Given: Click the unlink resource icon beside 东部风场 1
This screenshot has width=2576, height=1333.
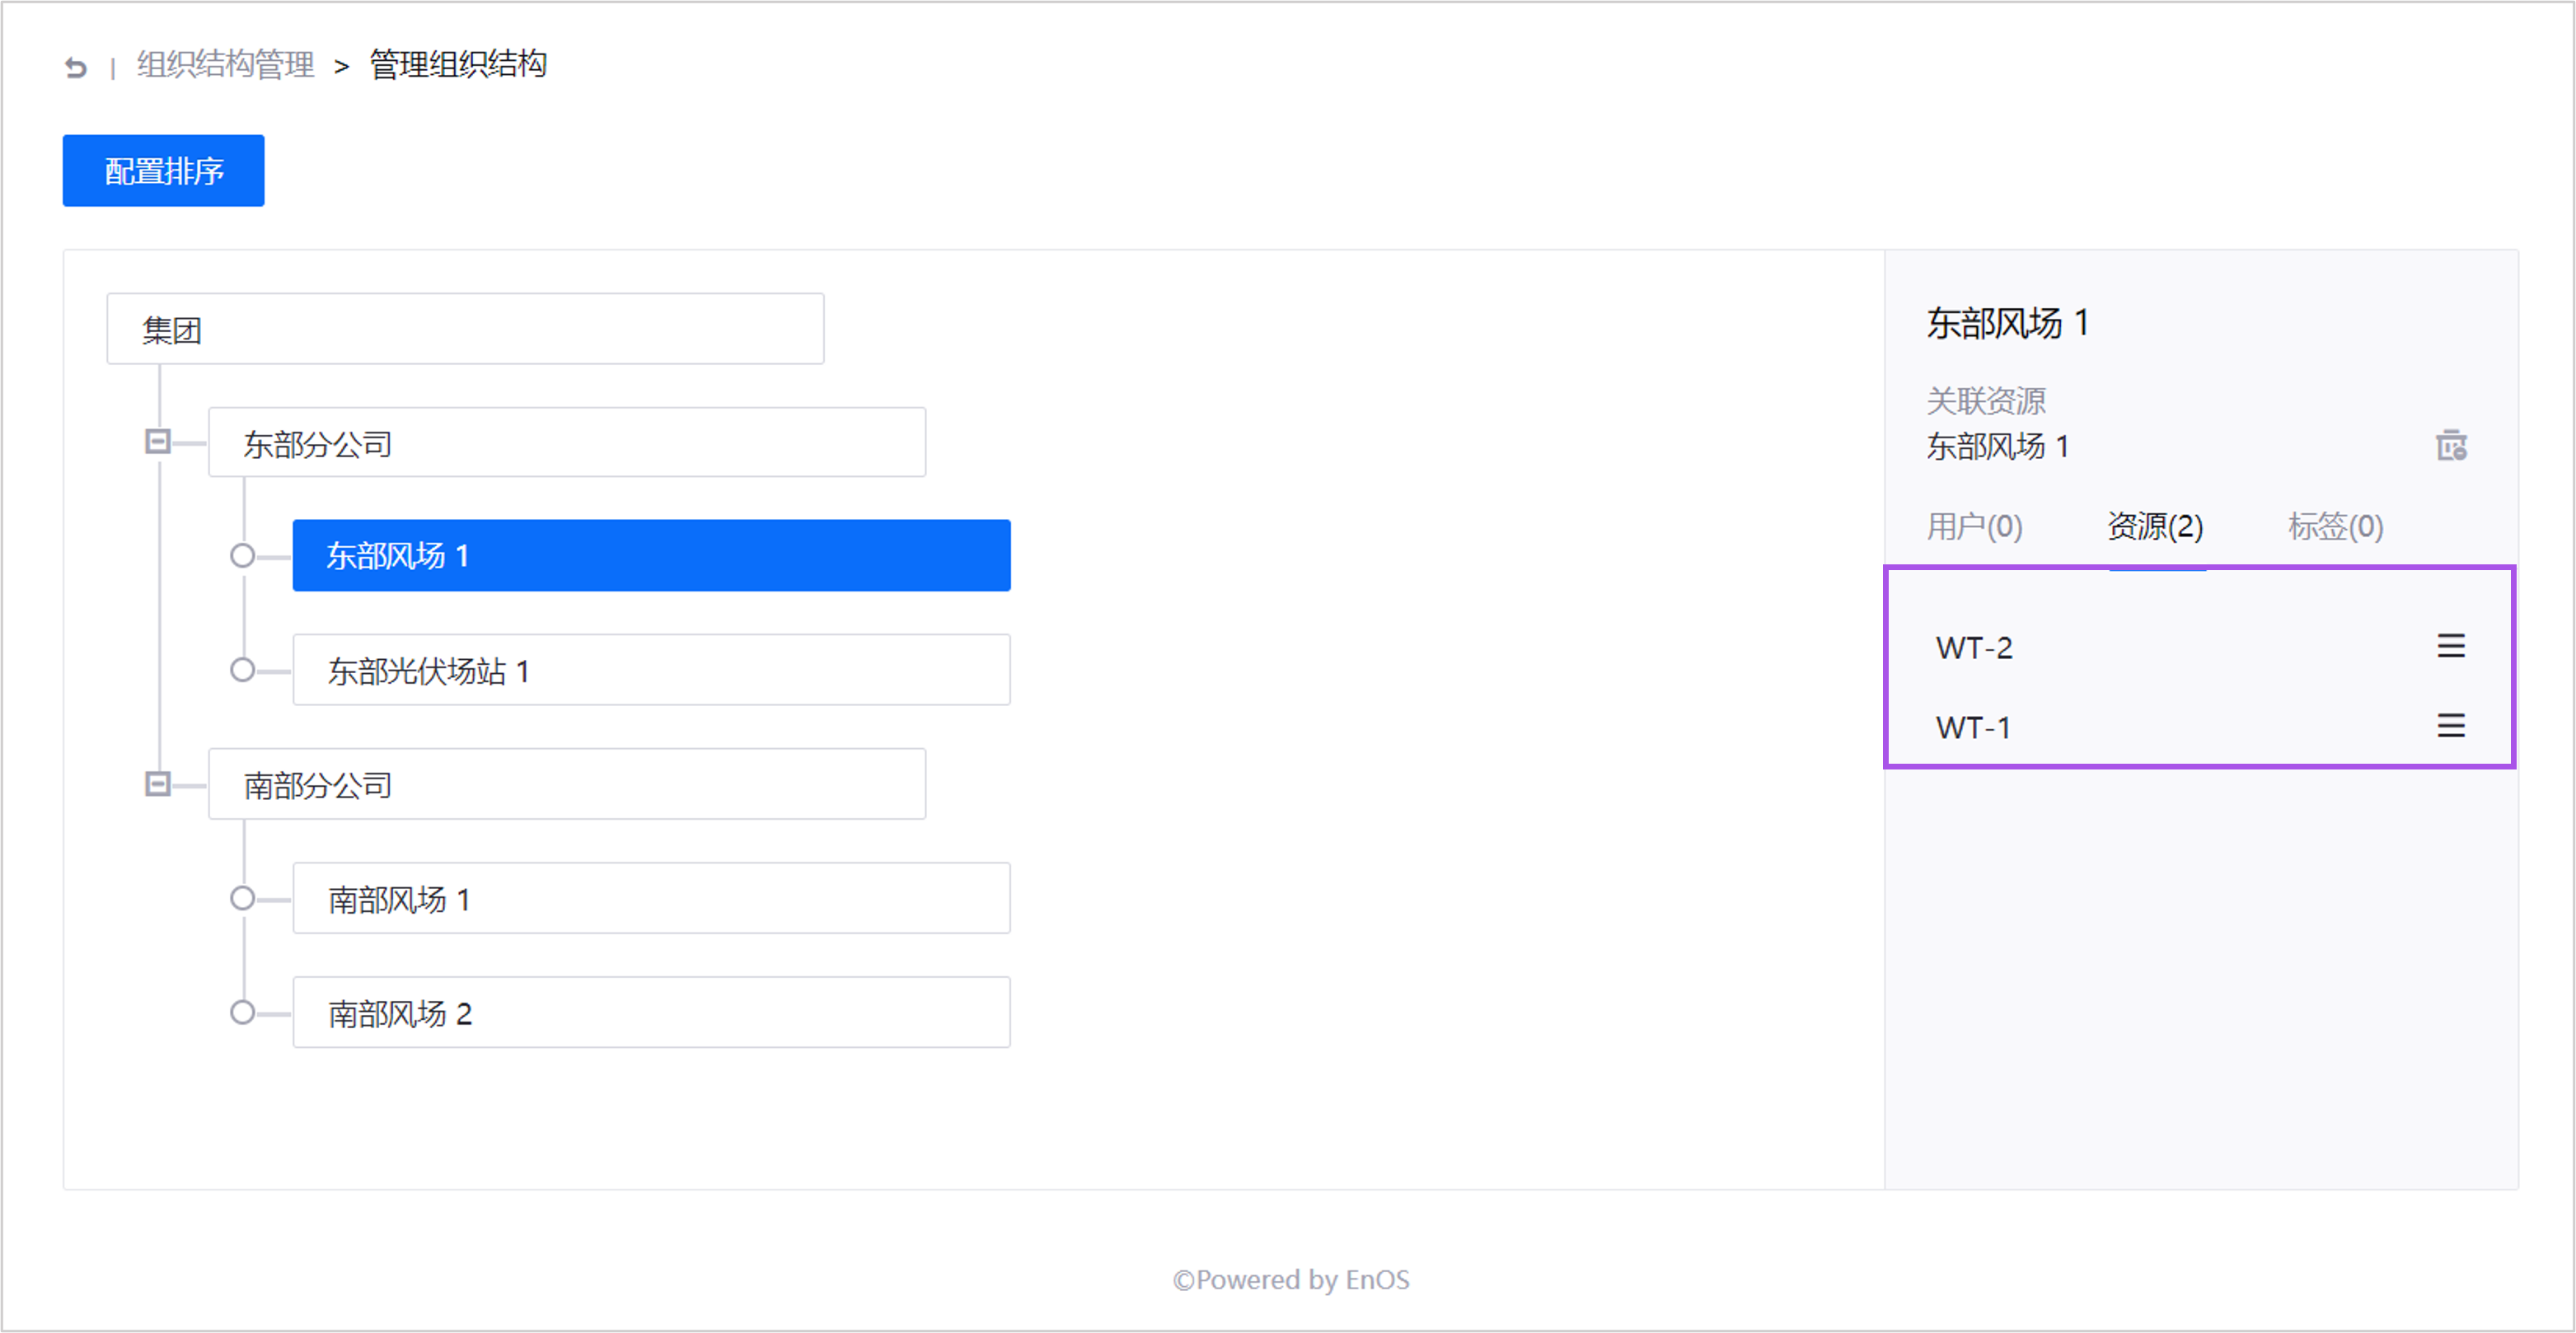Looking at the screenshot, I should pos(2450,445).
